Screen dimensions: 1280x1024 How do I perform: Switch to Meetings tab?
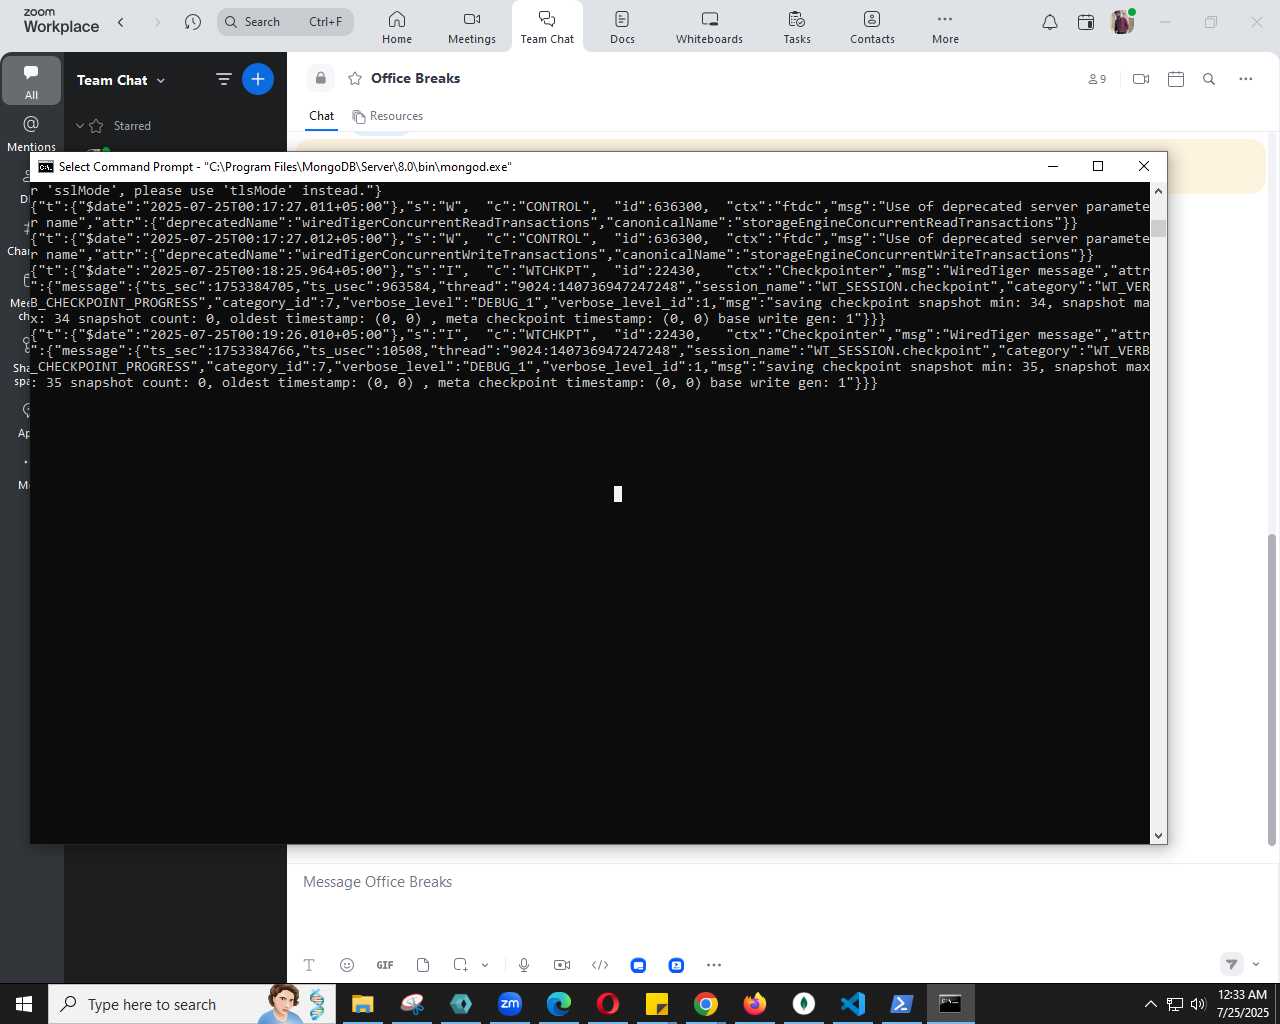(x=472, y=27)
